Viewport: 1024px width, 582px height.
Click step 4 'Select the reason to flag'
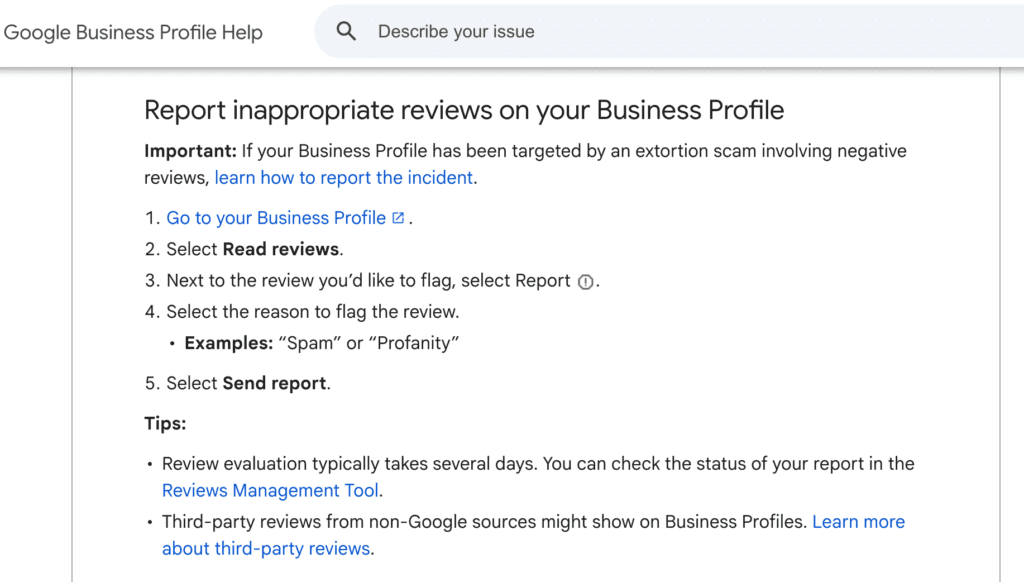(313, 312)
